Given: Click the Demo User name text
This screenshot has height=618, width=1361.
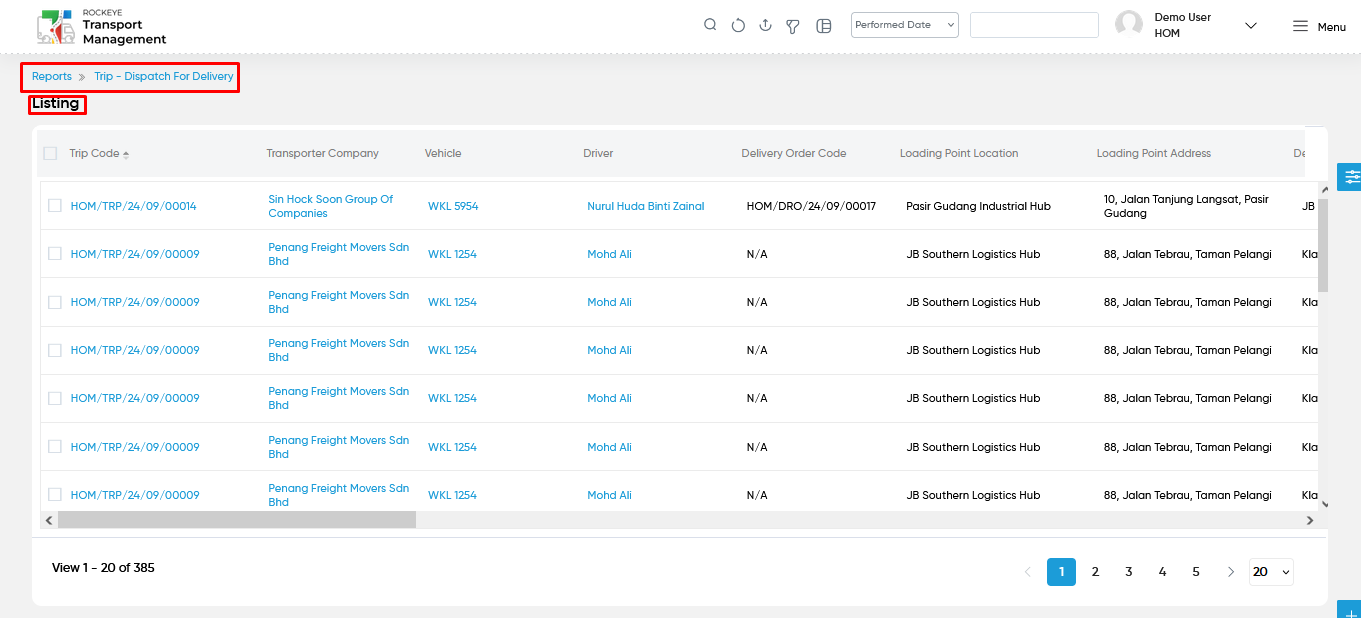Looking at the screenshot, I should click(1183, 17).
